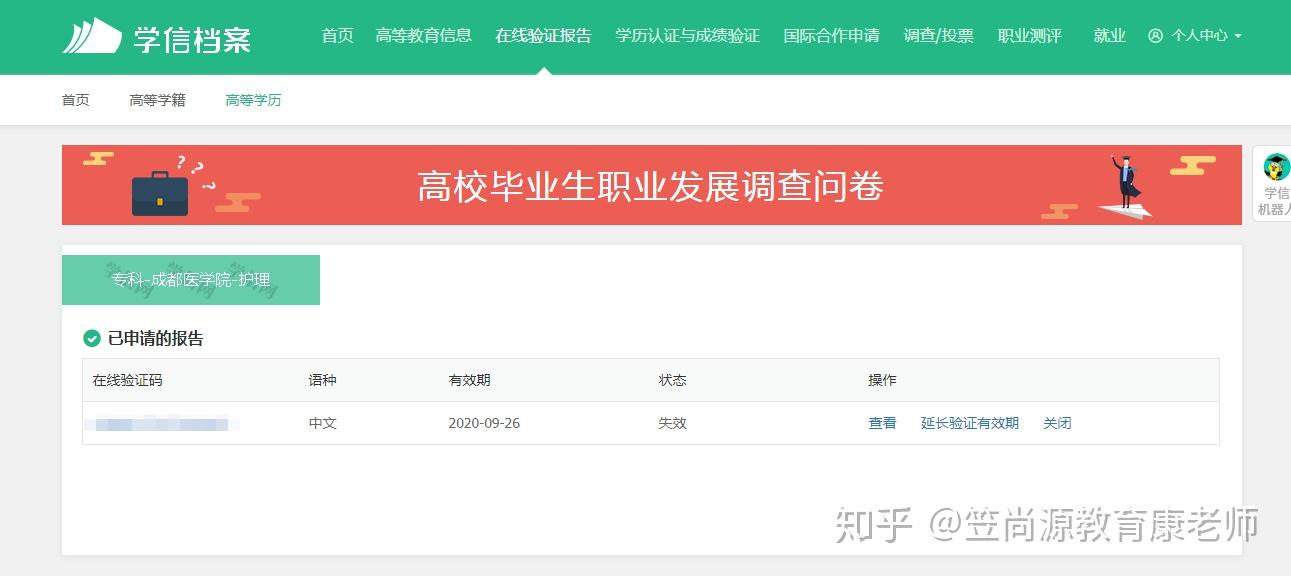This screenshot has width=1291, height=576.
Task: Go to 首页 in the top navigation
Action: pyautogui.click(x=337, y=36)
